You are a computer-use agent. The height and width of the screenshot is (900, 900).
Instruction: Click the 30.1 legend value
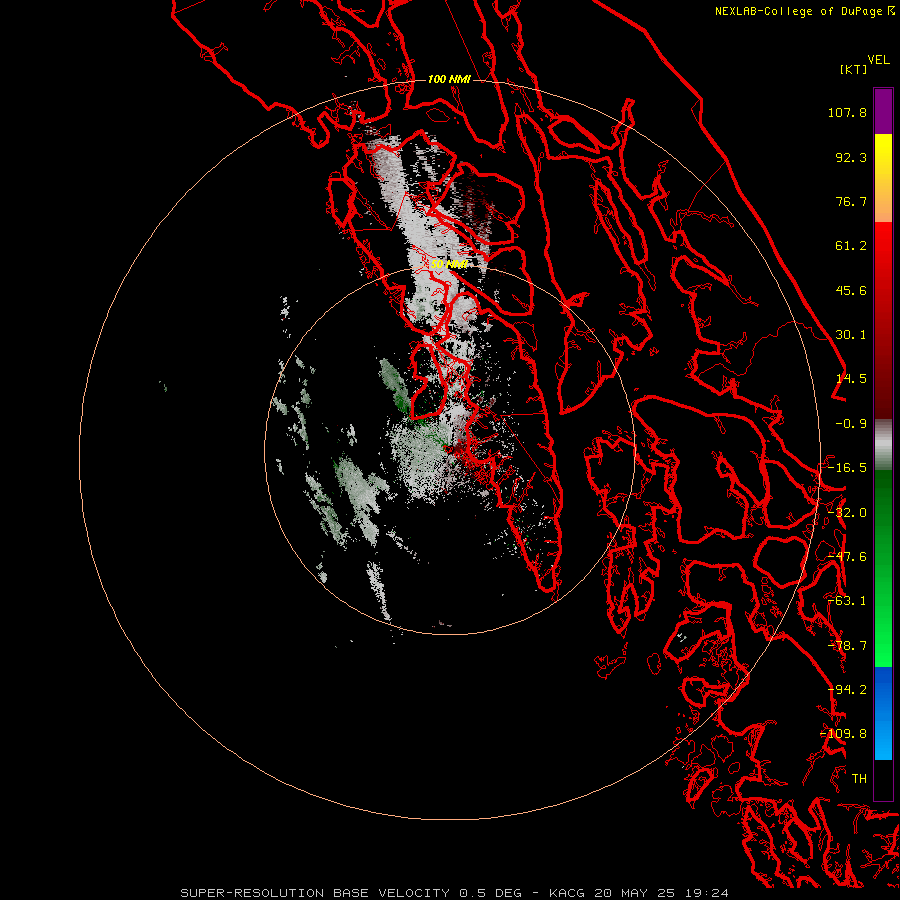(x=851, y=335)
